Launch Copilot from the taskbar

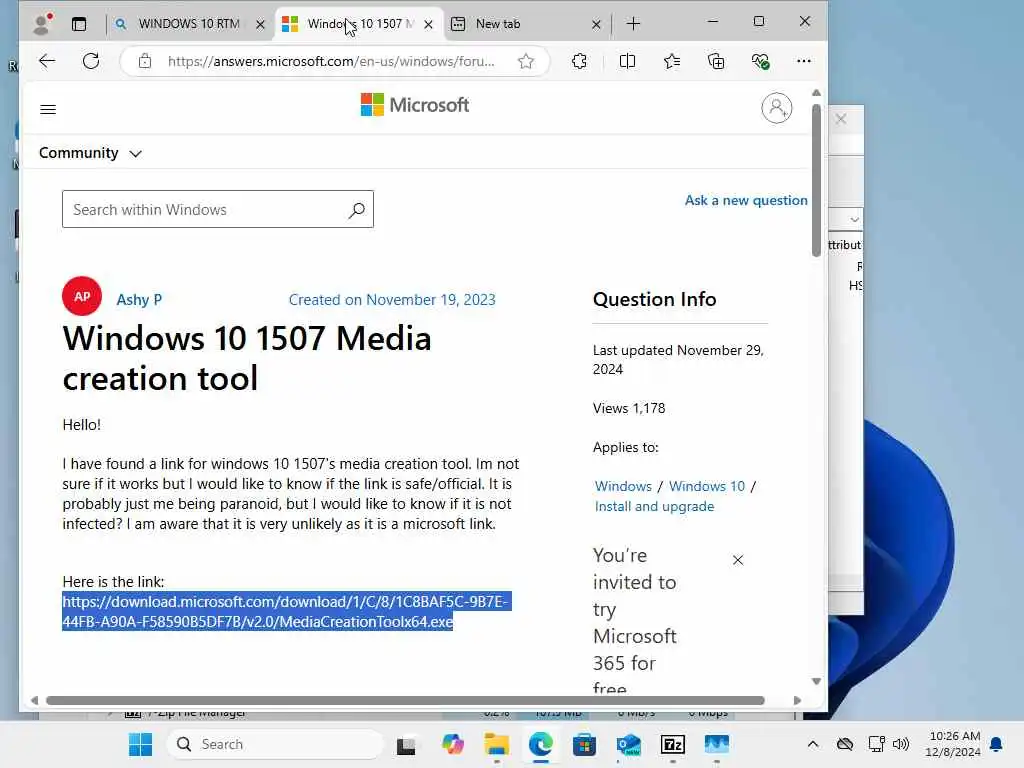point(452,744)
